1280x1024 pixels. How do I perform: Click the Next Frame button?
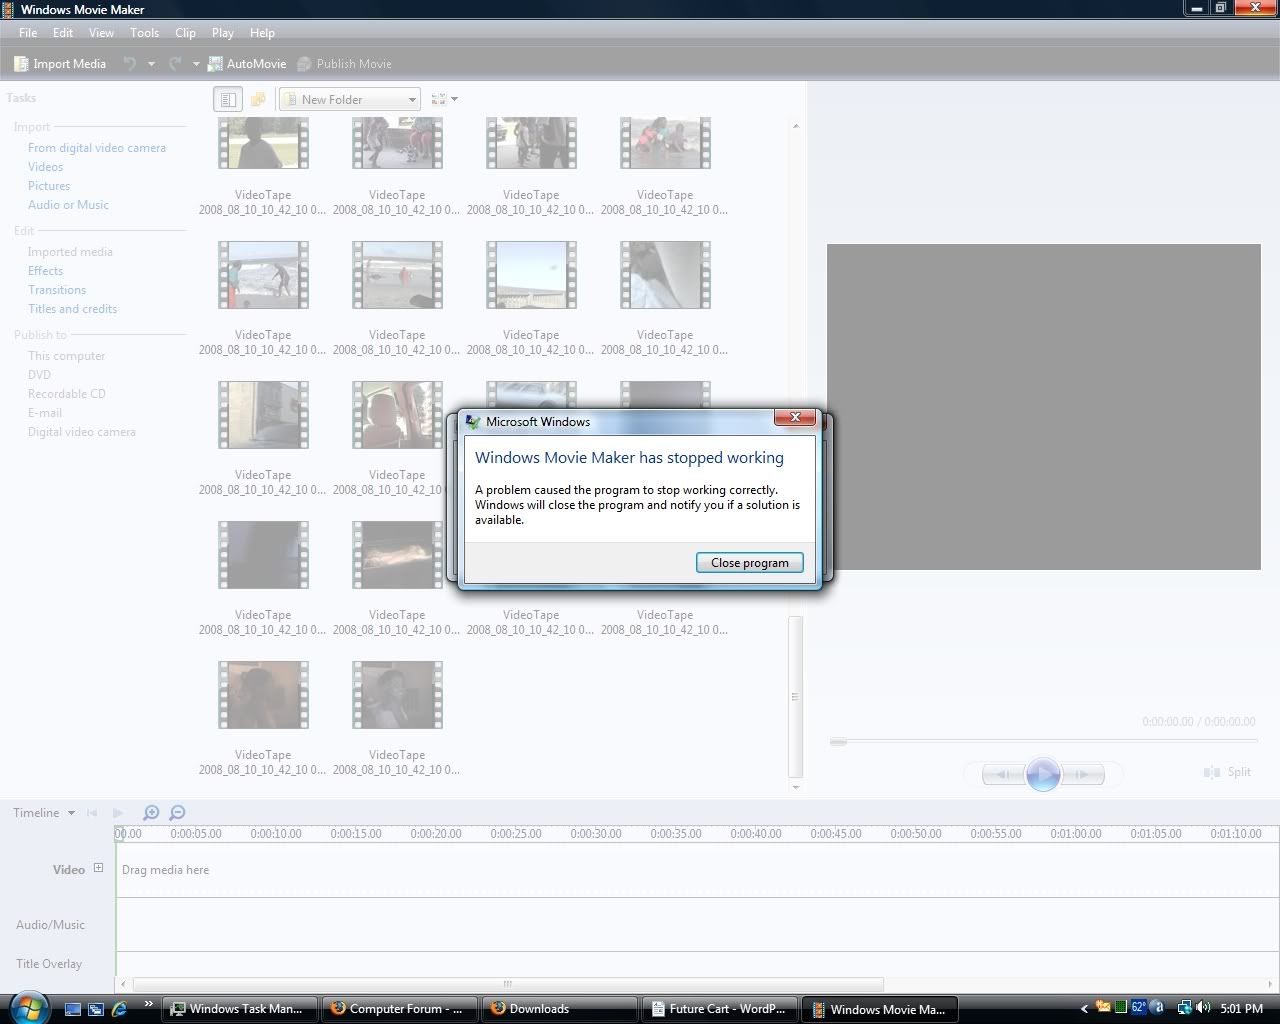pyautogui.click(x=1084, y=774)
